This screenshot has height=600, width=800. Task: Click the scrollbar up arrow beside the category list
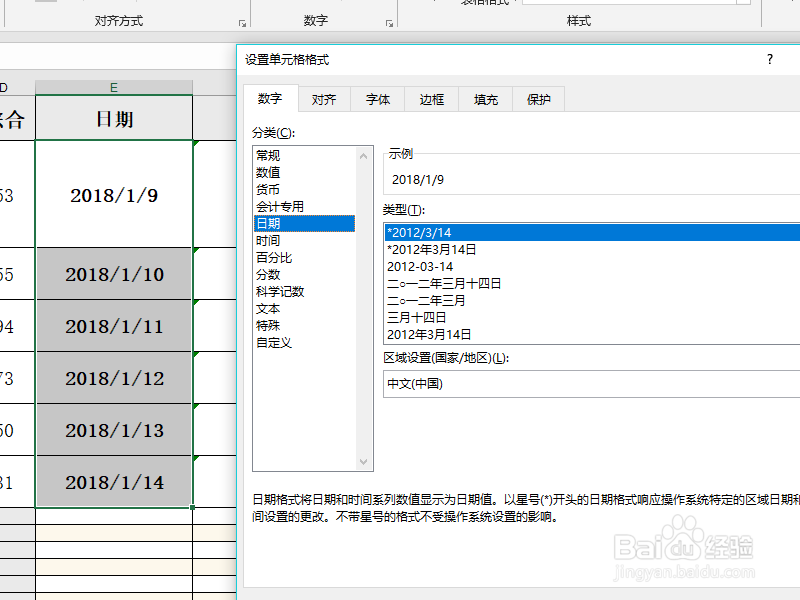point(363,156)
